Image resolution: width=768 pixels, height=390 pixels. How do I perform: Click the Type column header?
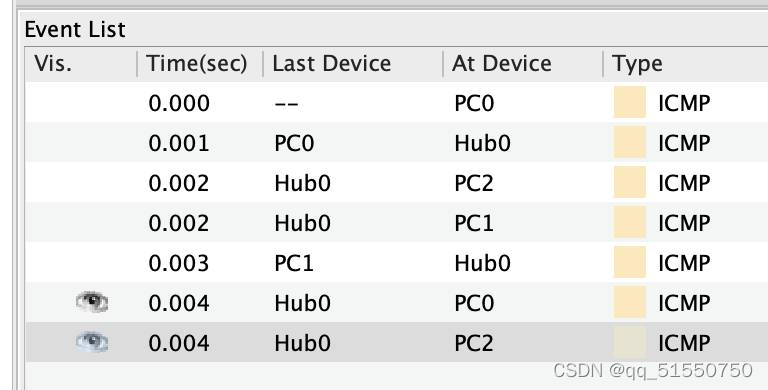[686, 64]
